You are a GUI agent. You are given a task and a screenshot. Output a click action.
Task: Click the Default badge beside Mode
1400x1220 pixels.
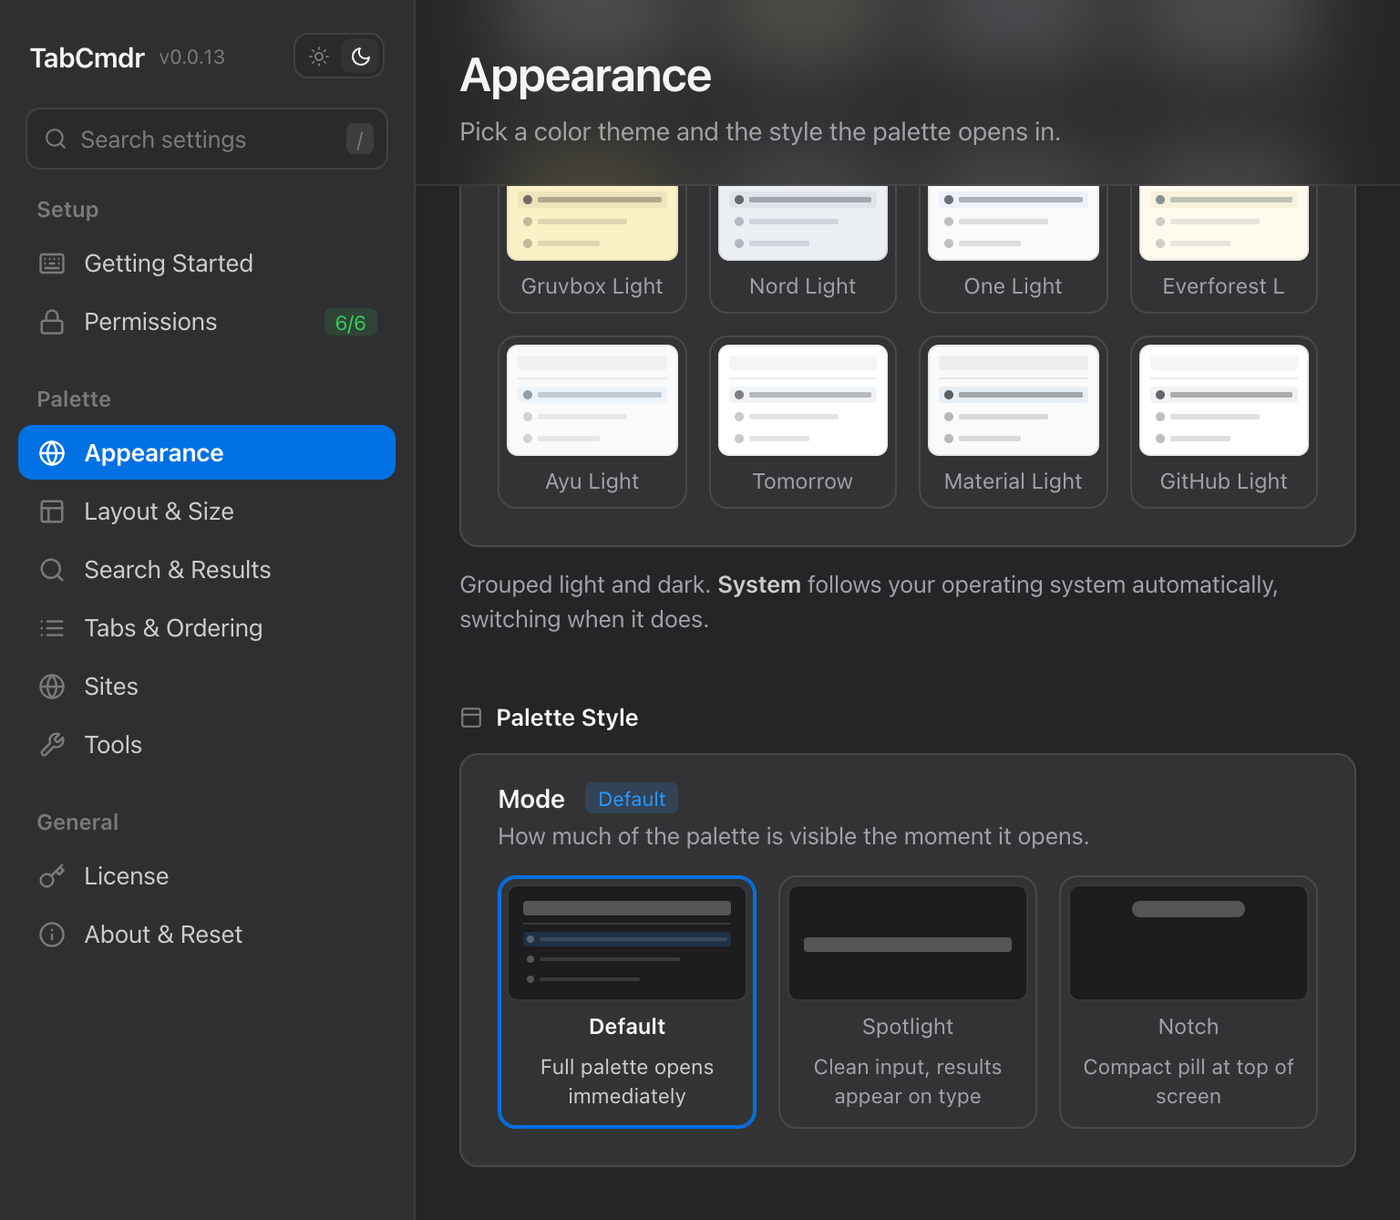pyautogui.click(x=632, y=799)
